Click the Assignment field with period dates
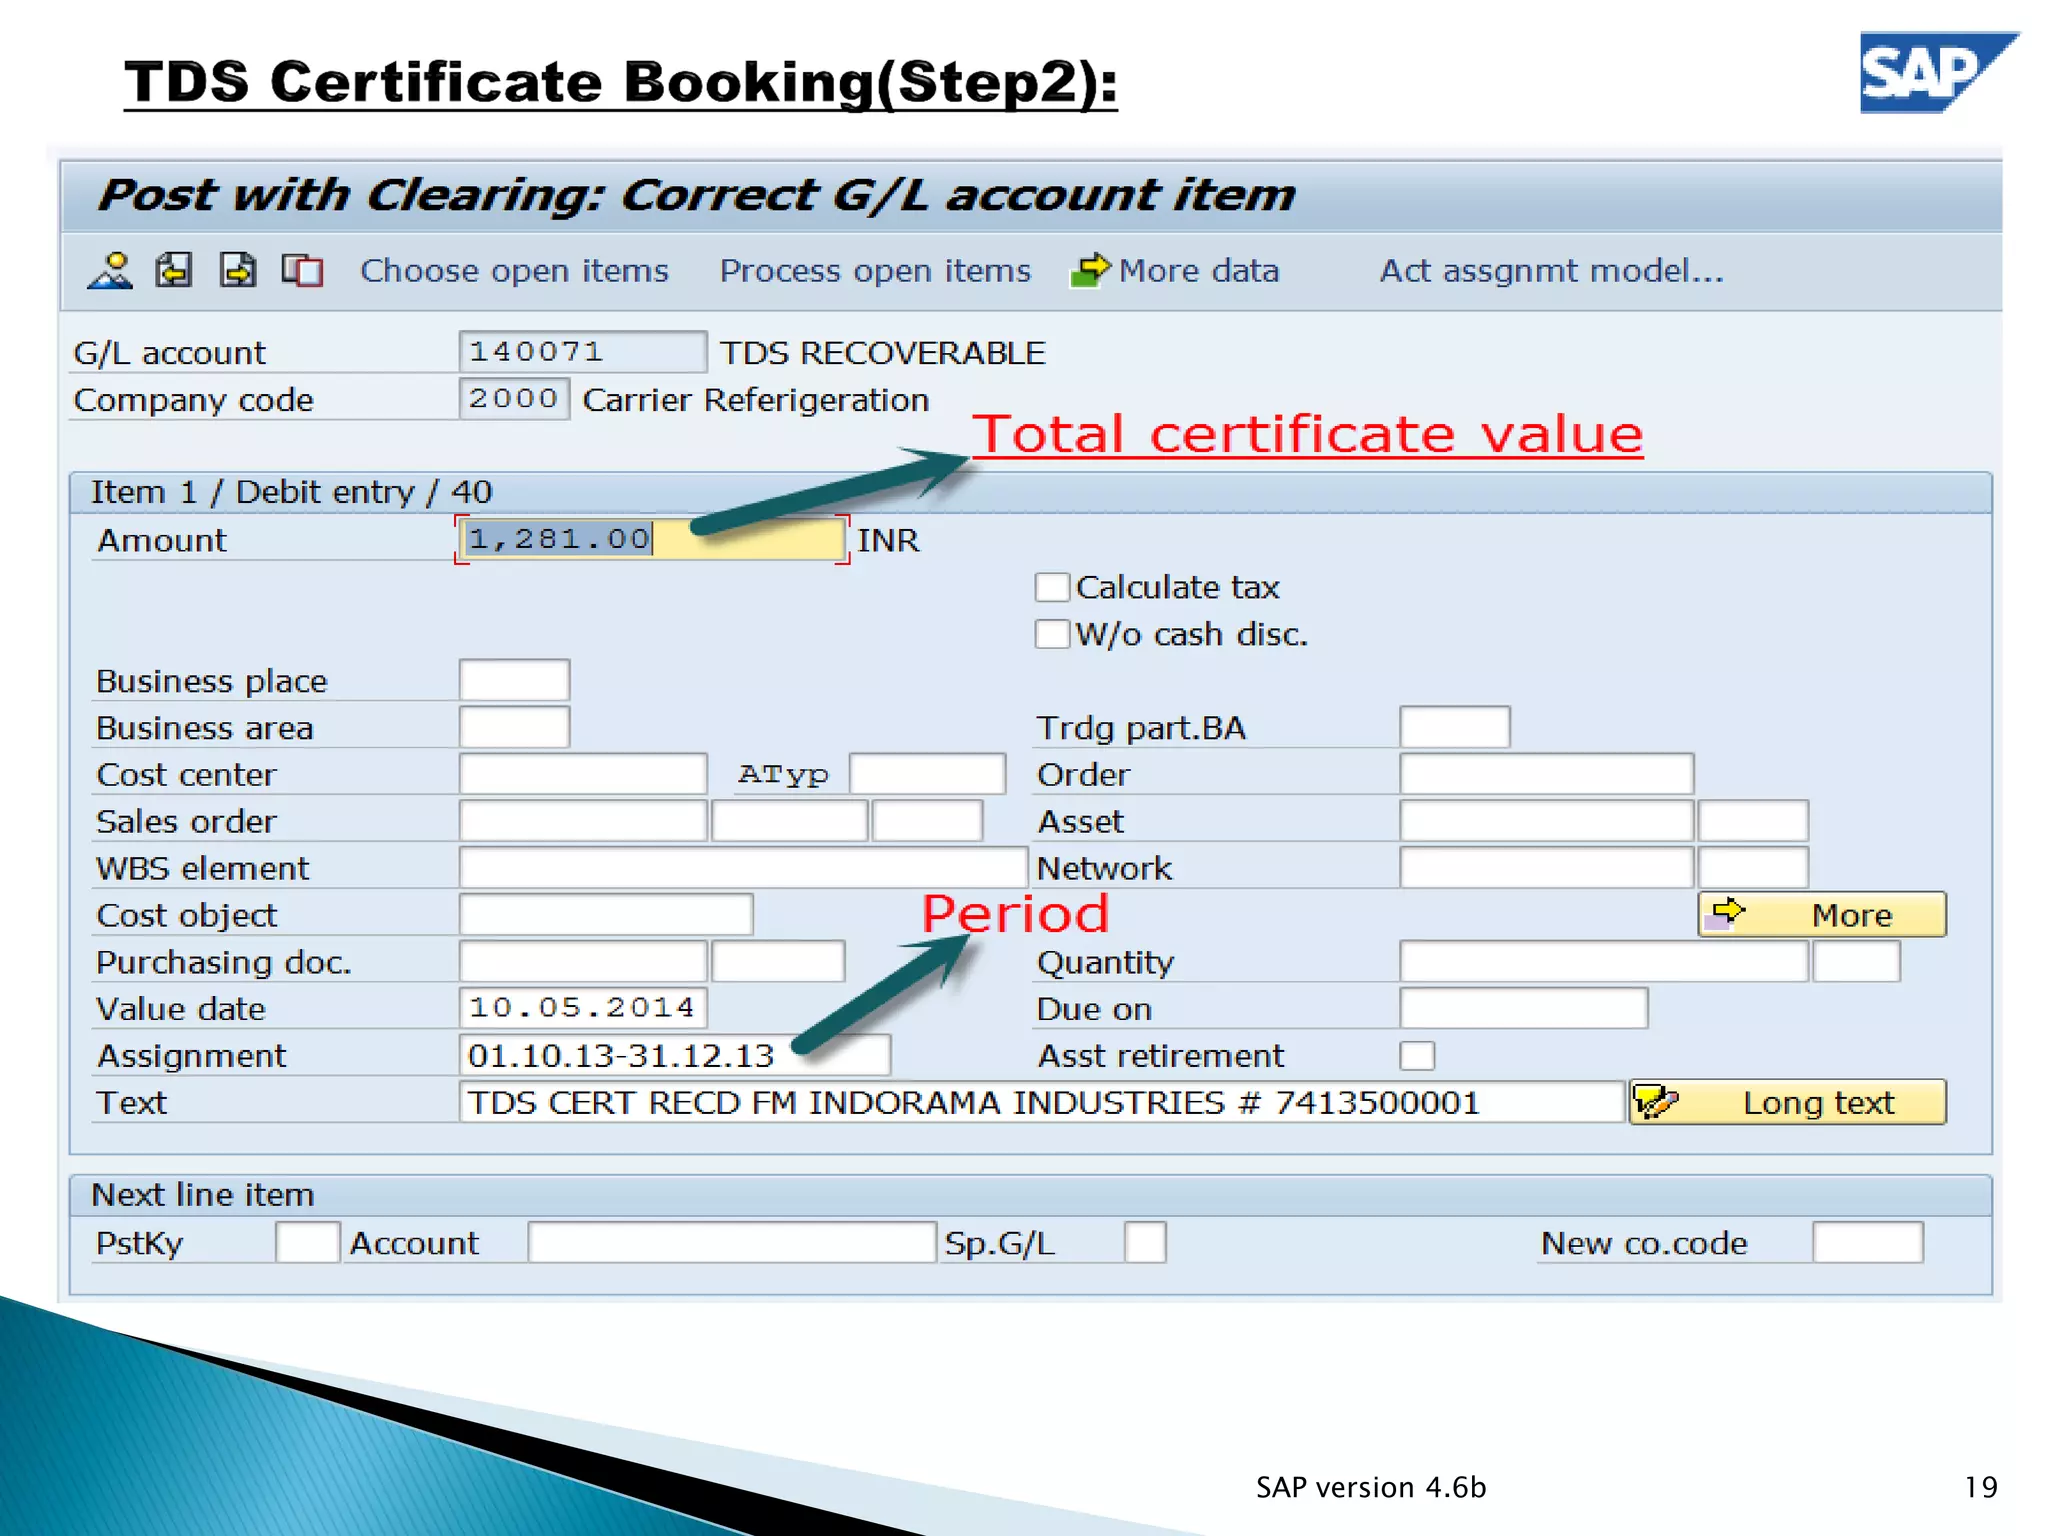This screenshot has width=2048, height=1536. (x=675, y=1056)
